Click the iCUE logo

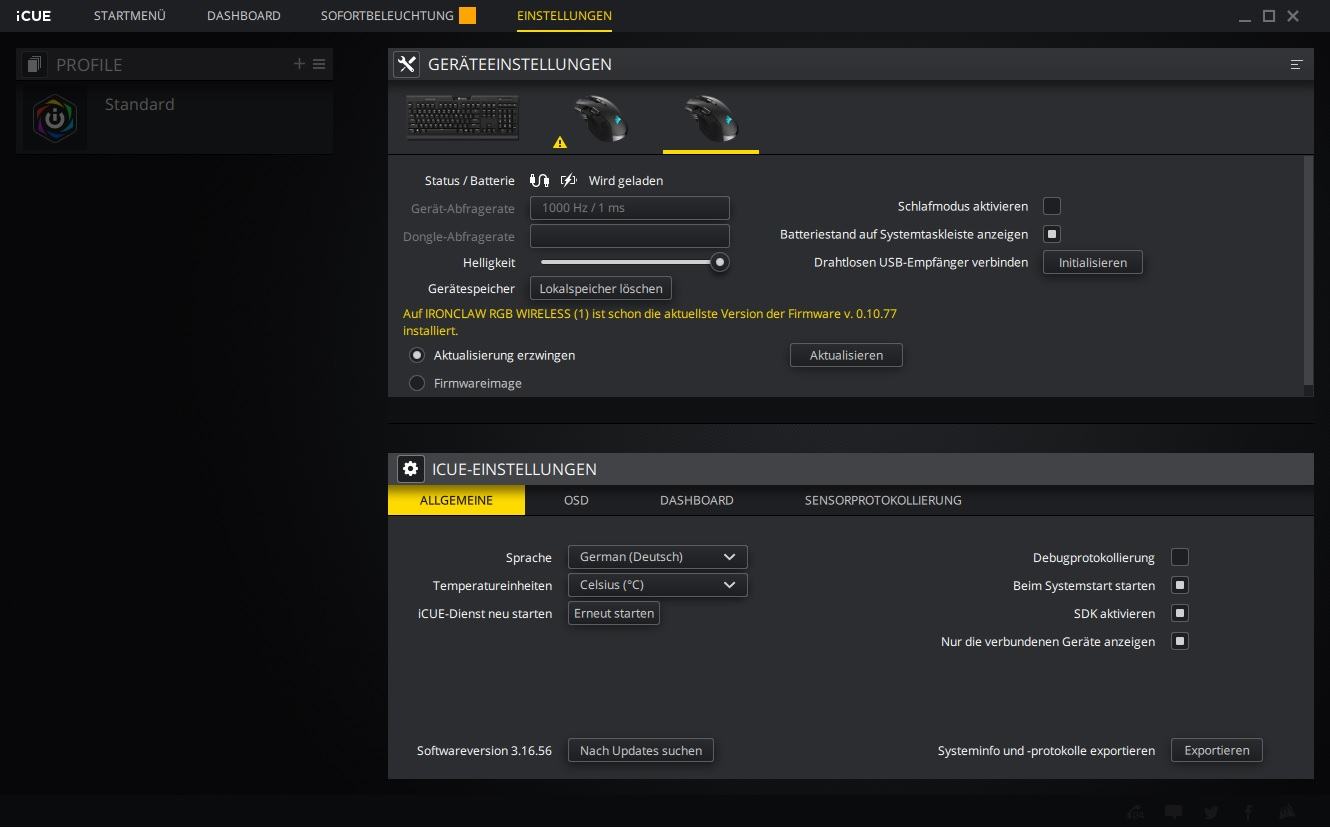coord(34,16)
